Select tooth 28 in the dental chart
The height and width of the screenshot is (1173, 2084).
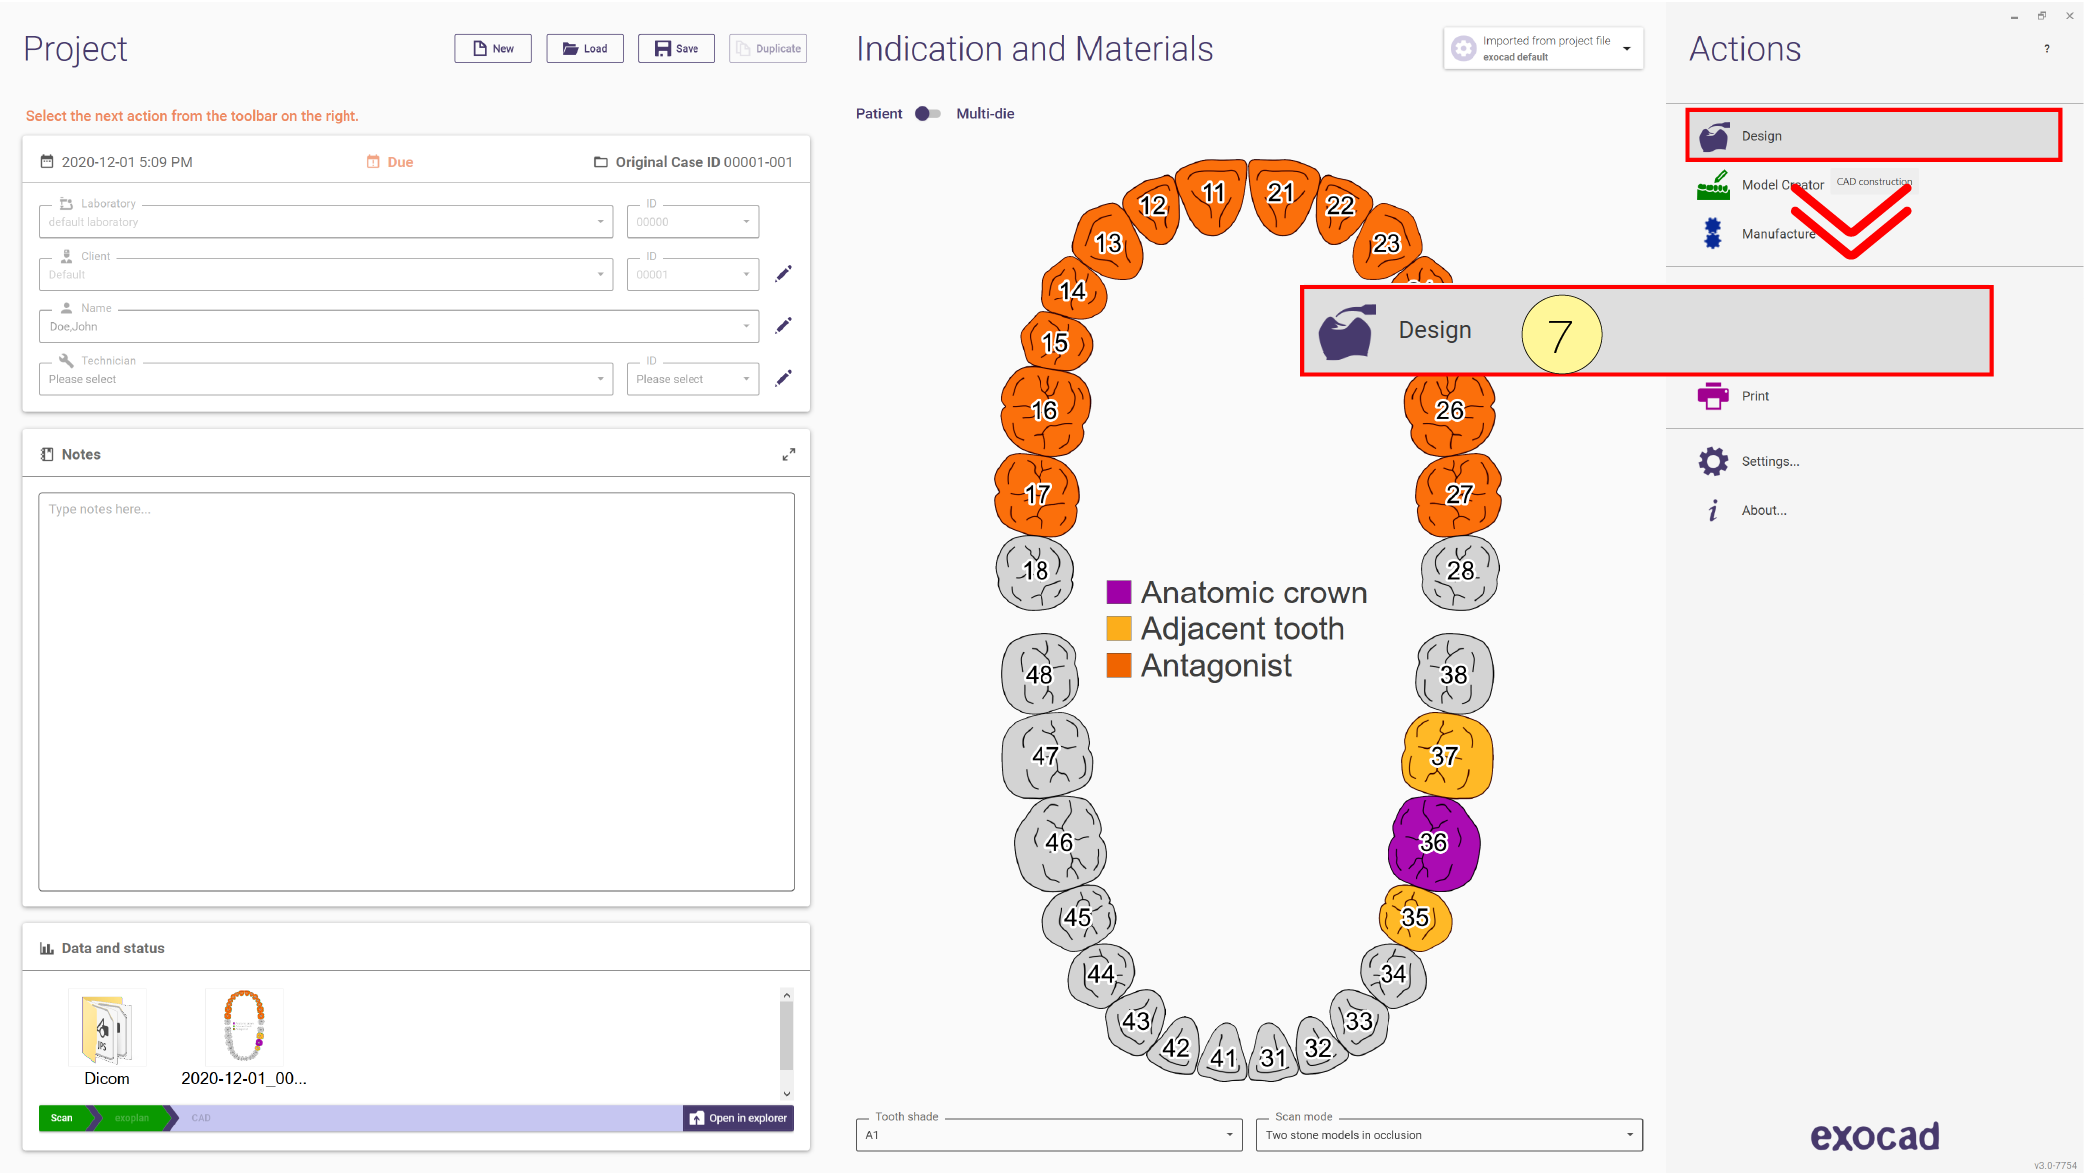coord(1460,571)
